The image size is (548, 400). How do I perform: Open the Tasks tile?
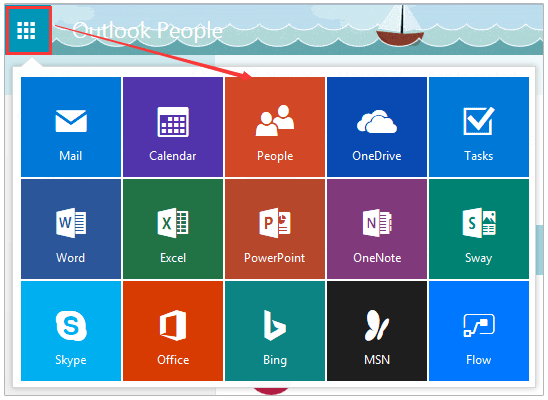479,127
